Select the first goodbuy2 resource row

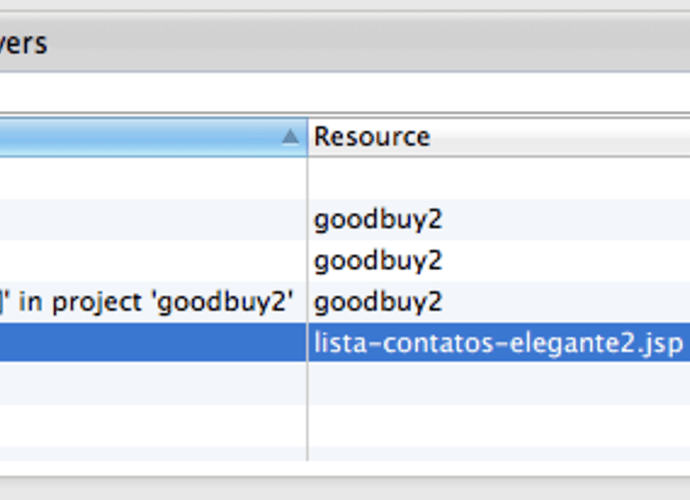click(378, 220)
